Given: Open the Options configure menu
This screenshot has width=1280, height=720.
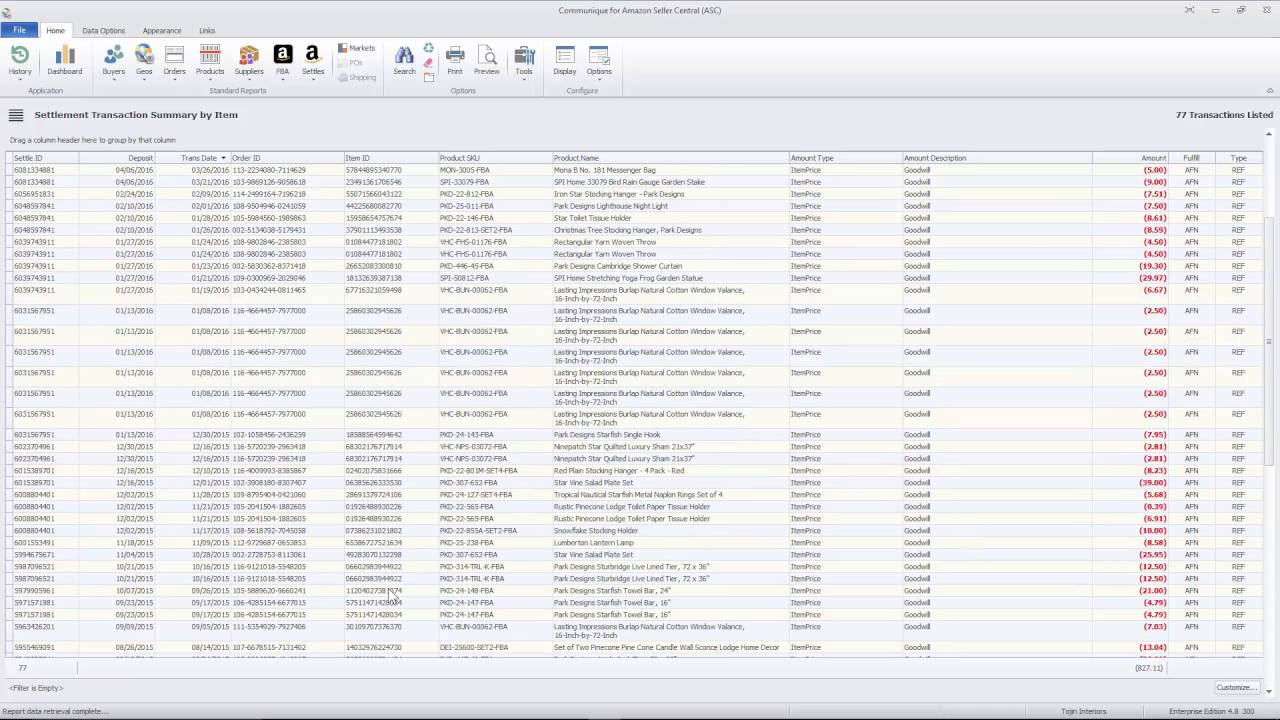Looking at the screenshot, I should point(599,60).
